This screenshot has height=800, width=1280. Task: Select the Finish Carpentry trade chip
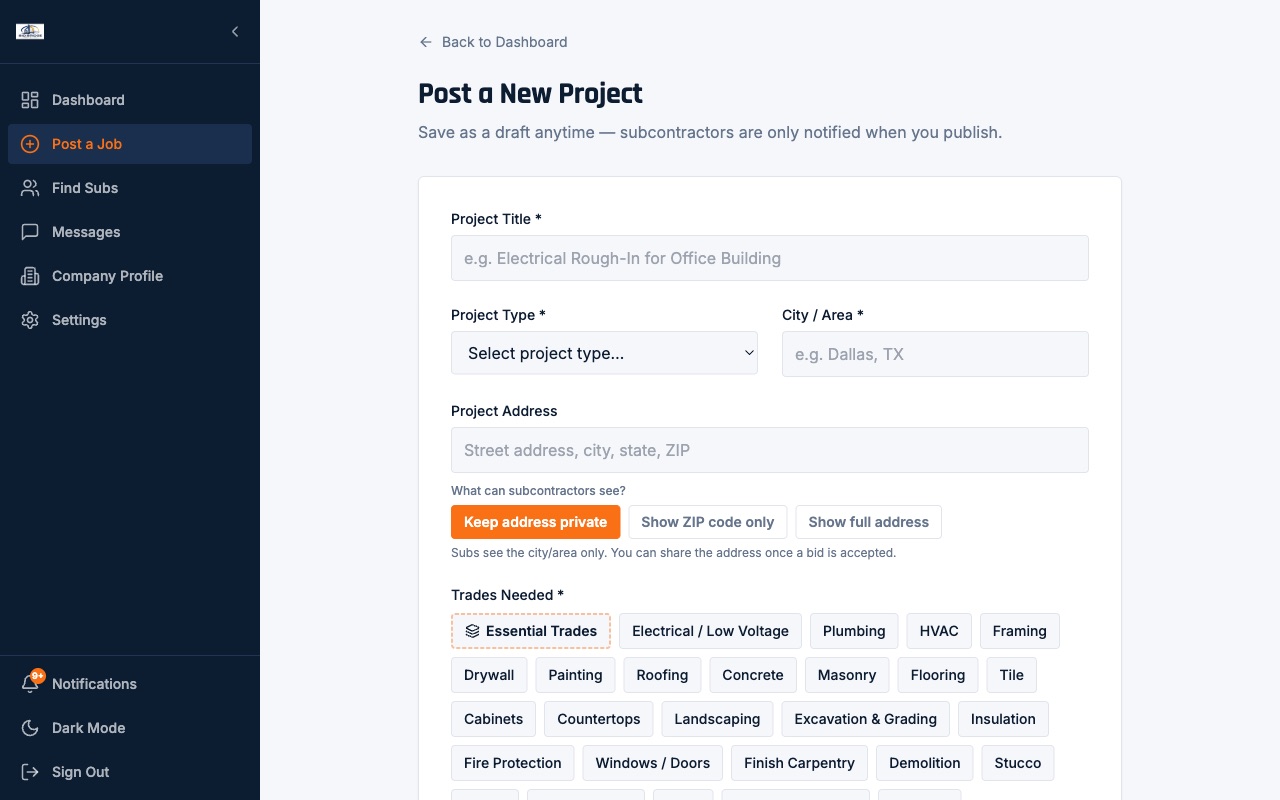coord(800,763)
